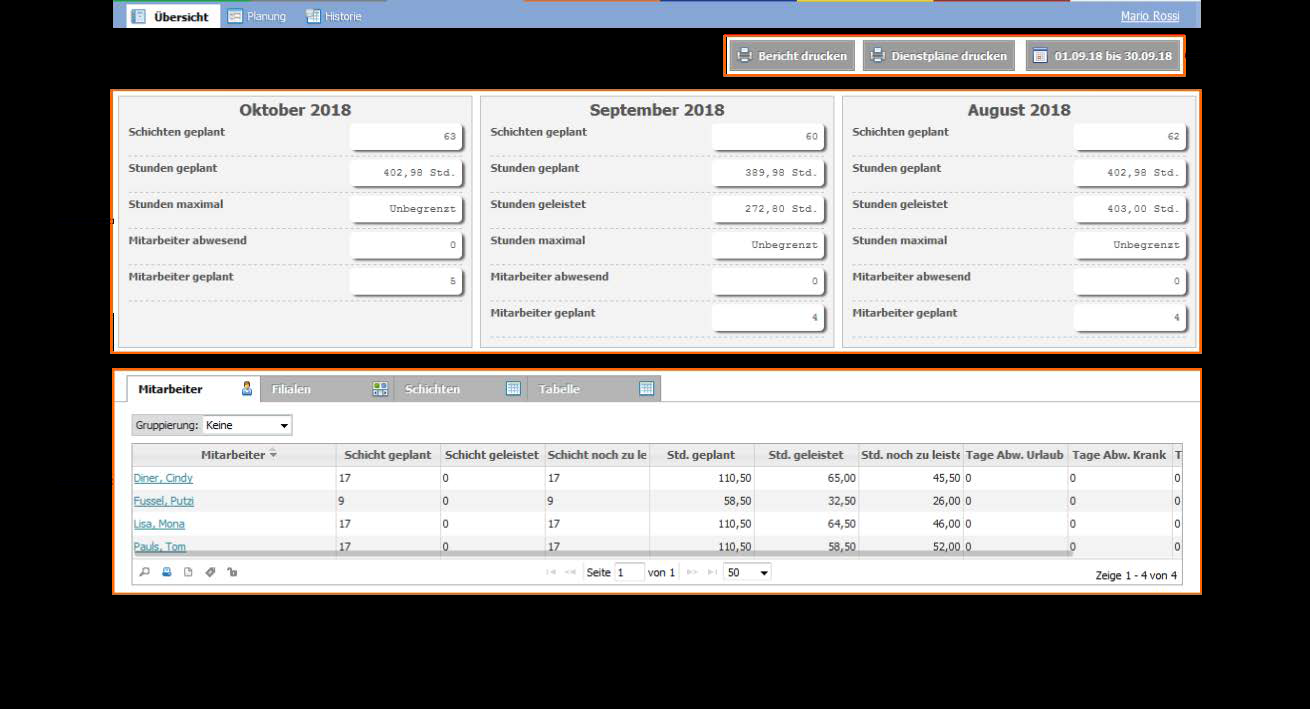Click the August 2018 Stunden geleistet value 403,00 Std.
This screenshot has width=1310, height=709.
tap(1130, 209)
